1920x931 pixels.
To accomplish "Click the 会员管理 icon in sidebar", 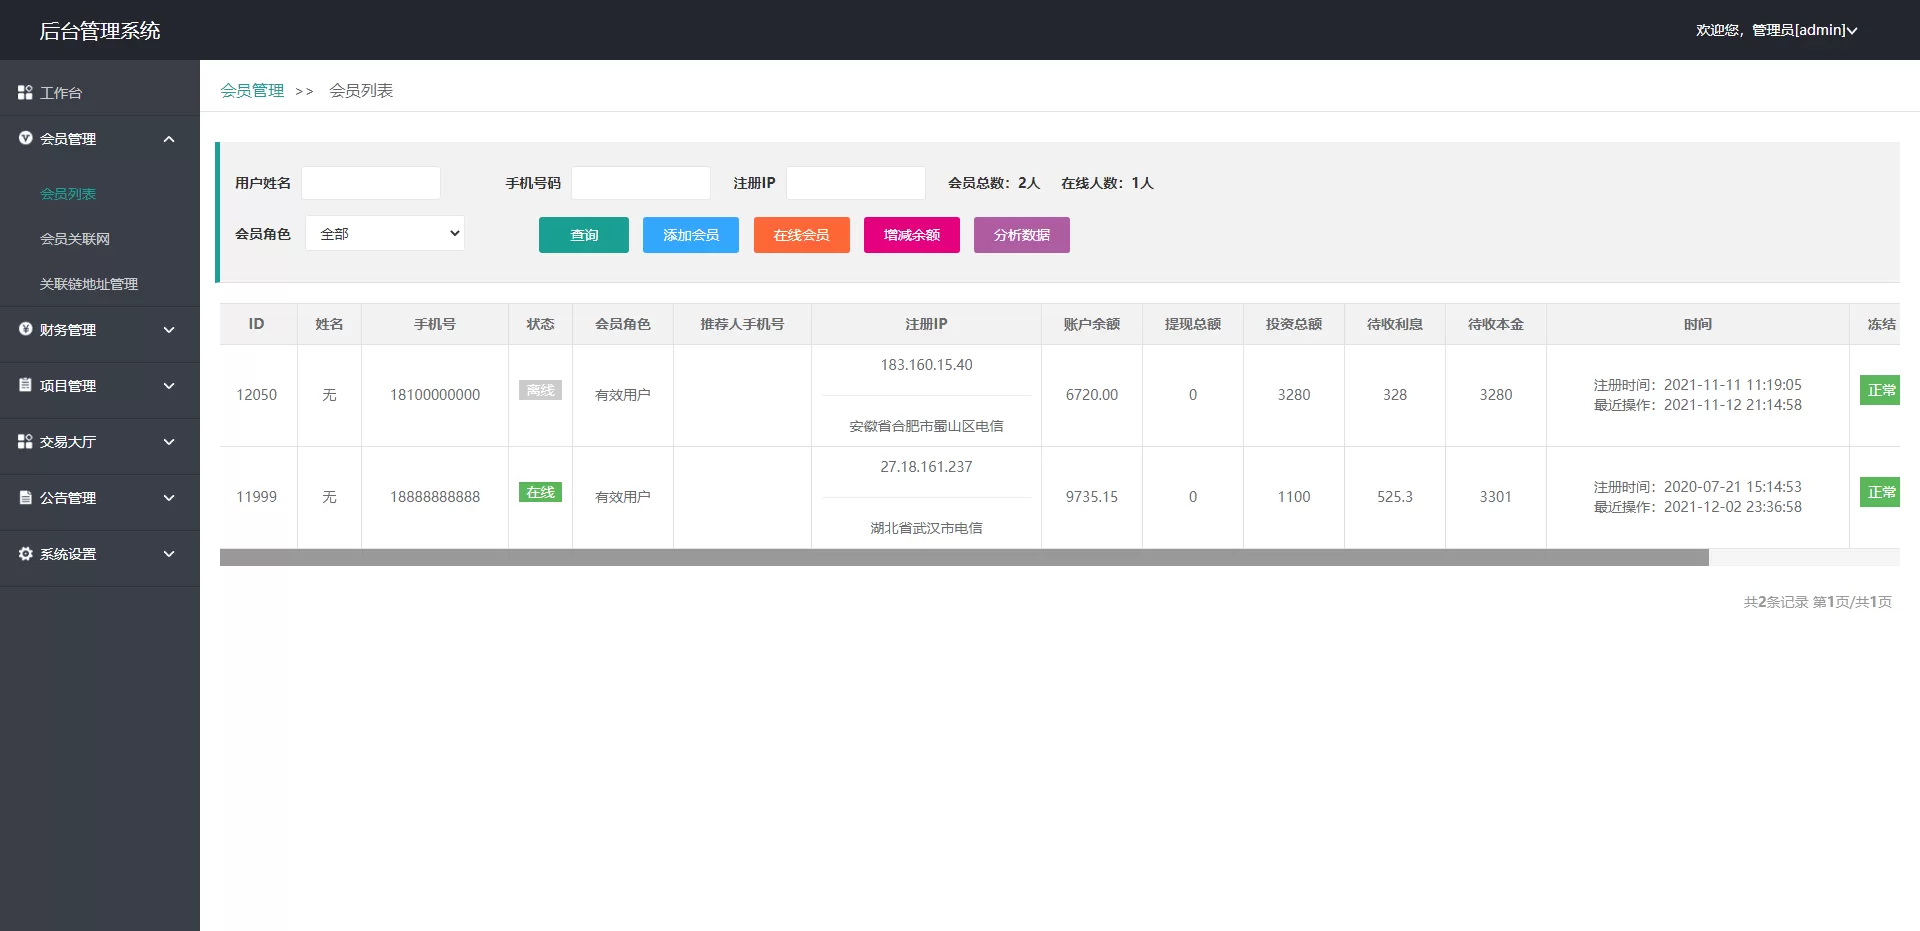I will click(25, 138).
